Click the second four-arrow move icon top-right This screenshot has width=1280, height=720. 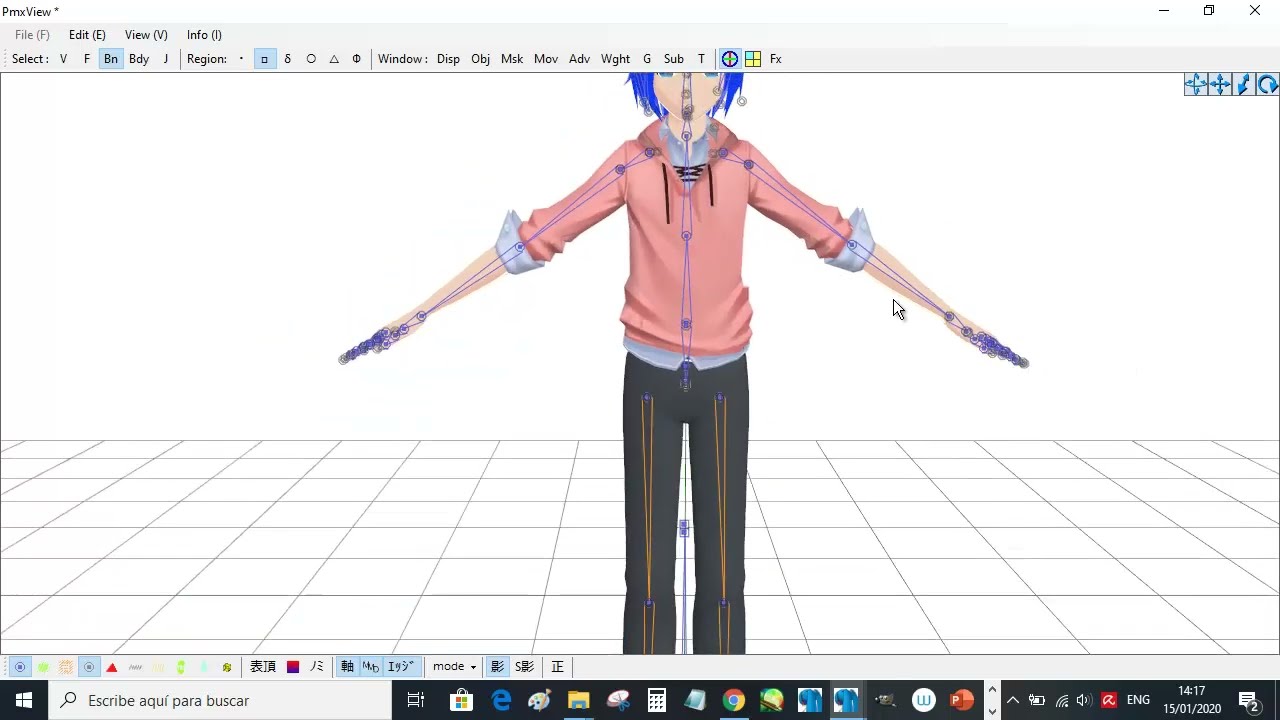pyautogui.click(x=1220, y=85)
